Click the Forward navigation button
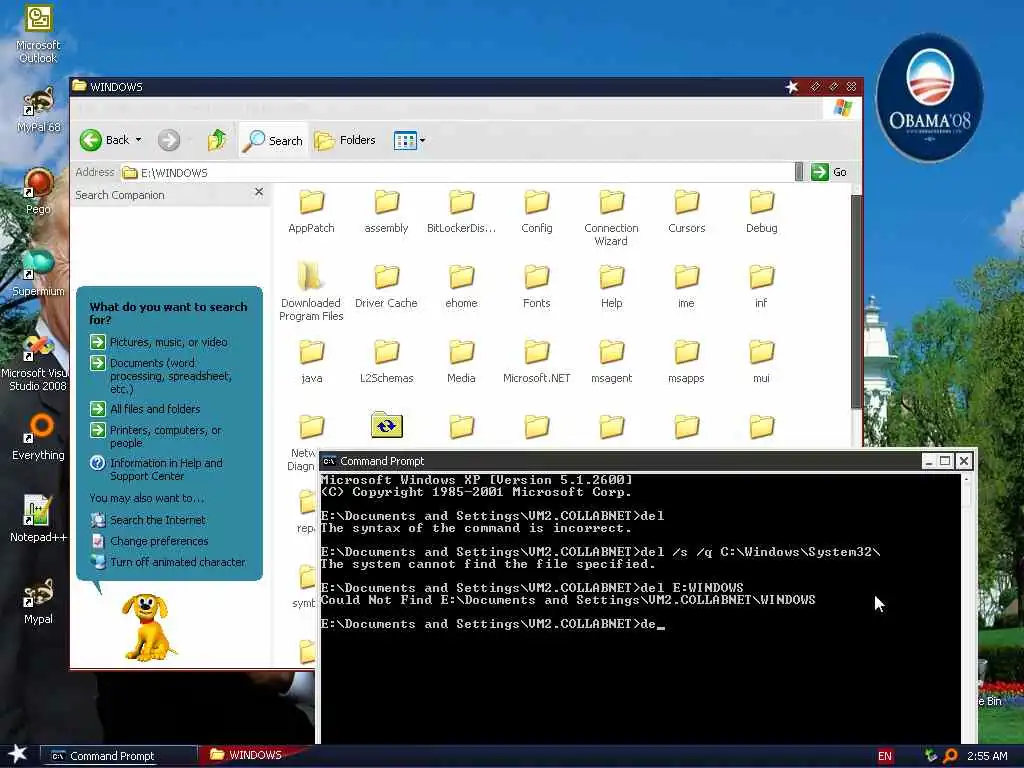 pos(168,140)
